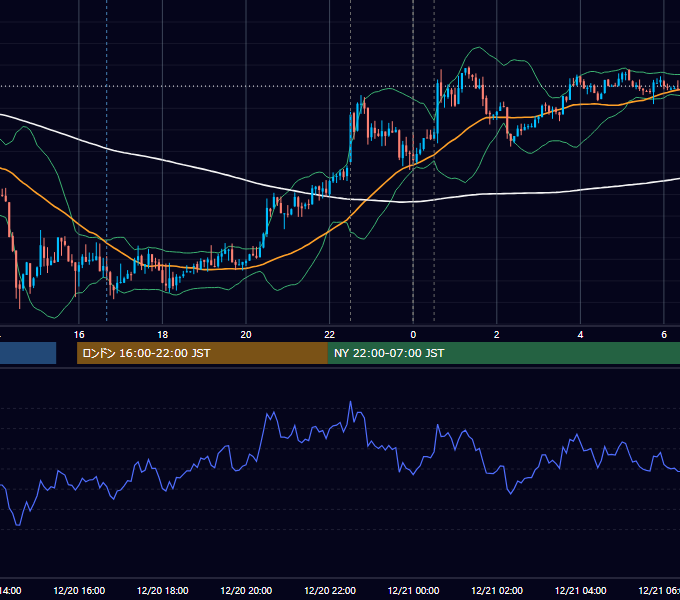This screenshot has width=680, height=600.
Task: Click the 2 hour label on price chart axis
Action: (x=497, y=335)
